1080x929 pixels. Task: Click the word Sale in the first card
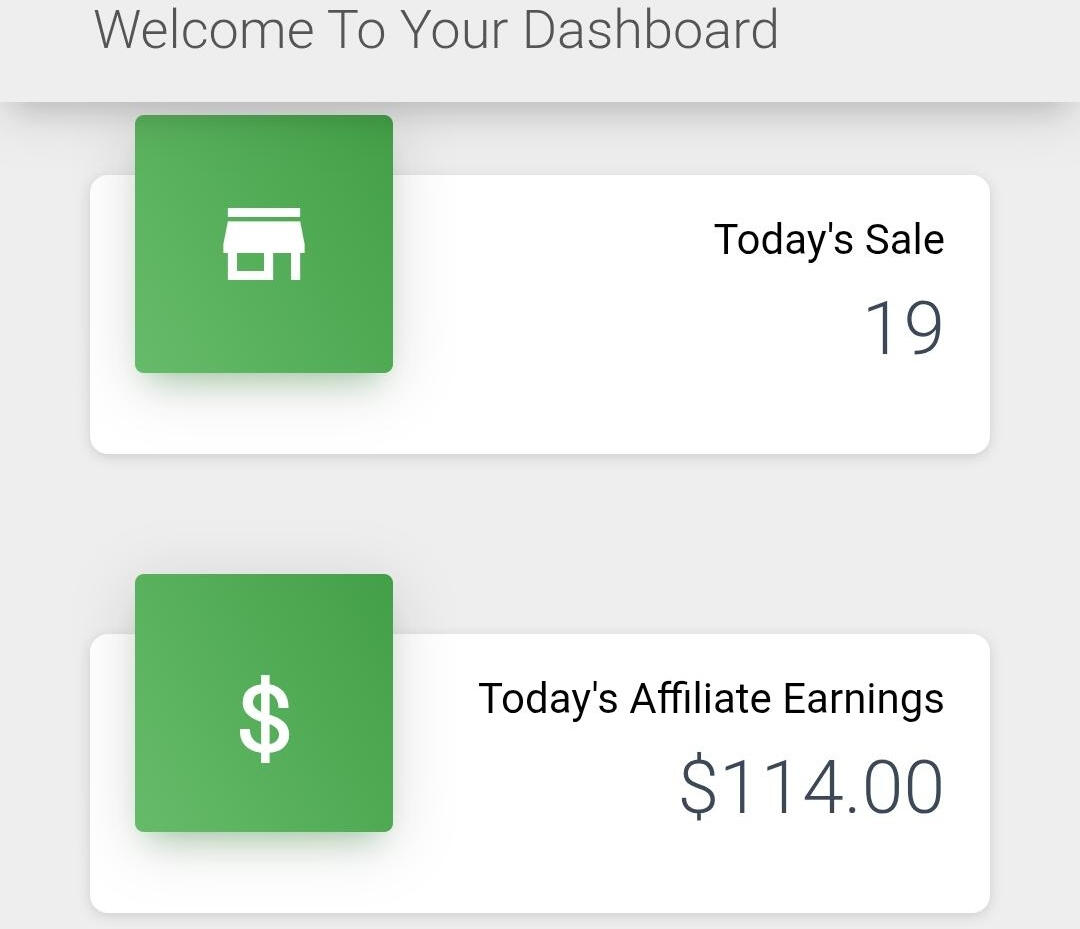[904, 240]
